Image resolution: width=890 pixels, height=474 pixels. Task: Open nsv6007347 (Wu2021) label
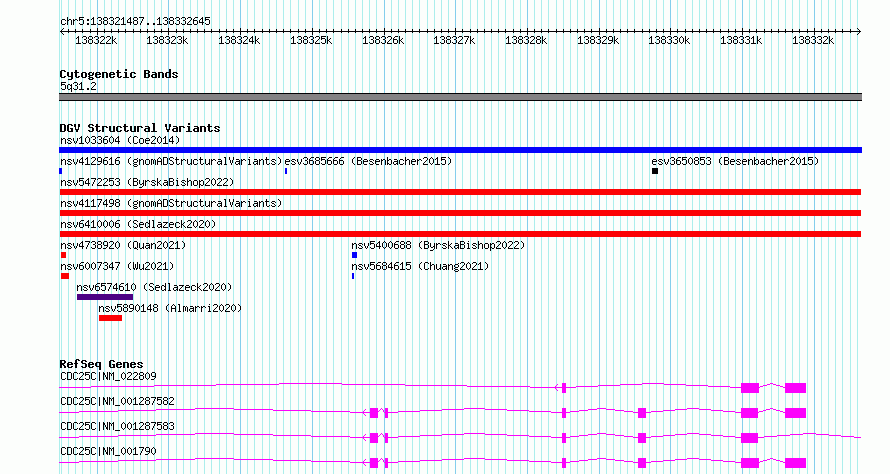pyautogui.click(x=117, y=266)
